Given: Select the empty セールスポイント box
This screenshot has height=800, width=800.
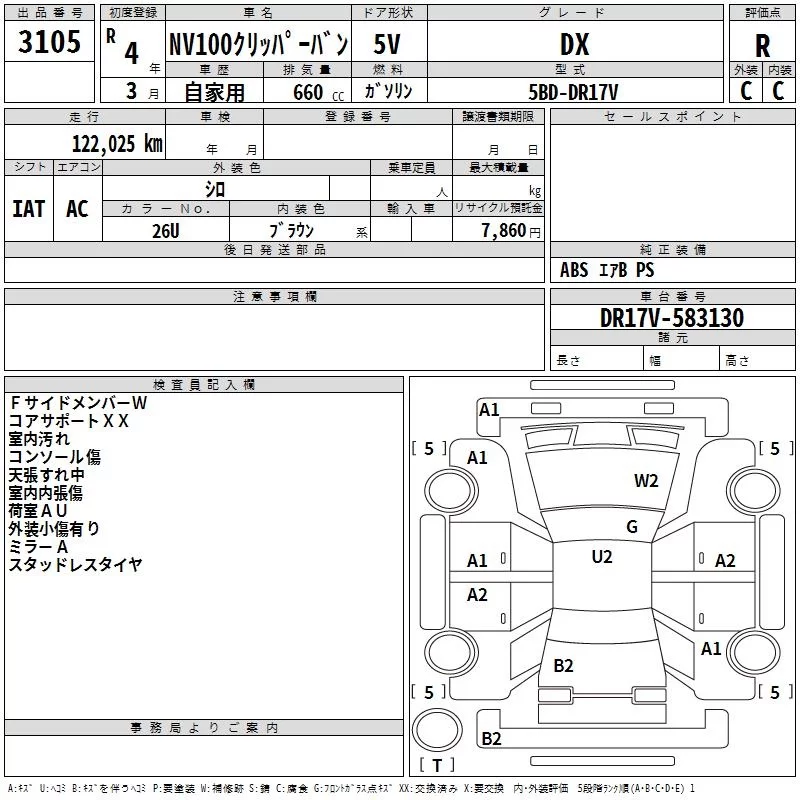Looking at the screenshot, I should point(672,183).
